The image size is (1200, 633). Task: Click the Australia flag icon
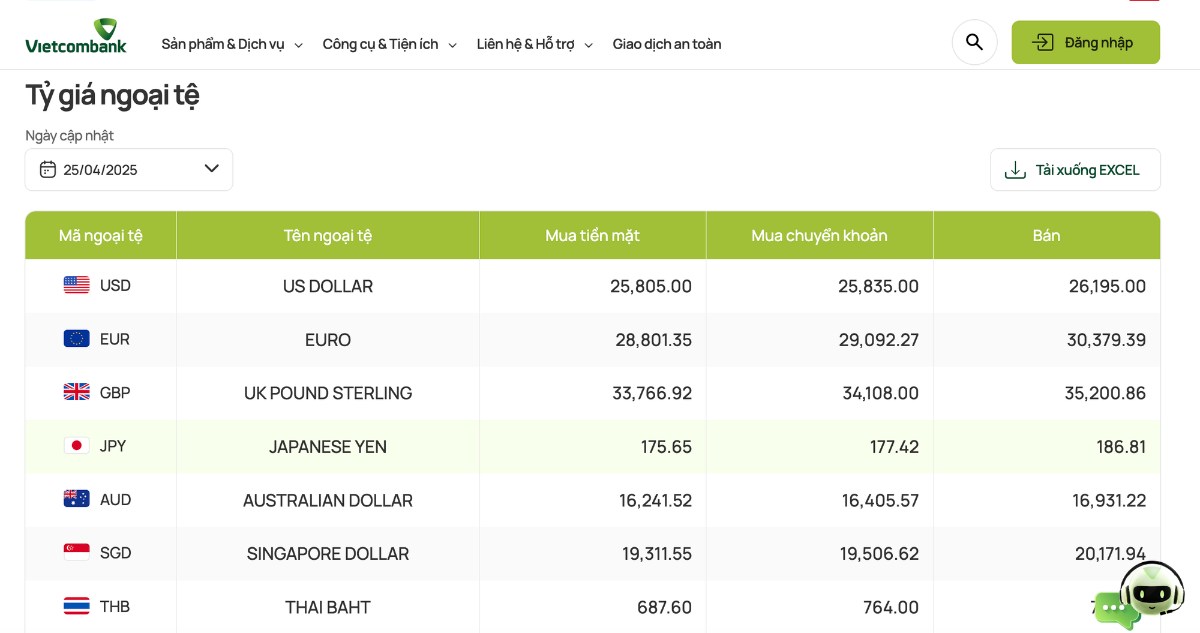[x=77, y=499]
